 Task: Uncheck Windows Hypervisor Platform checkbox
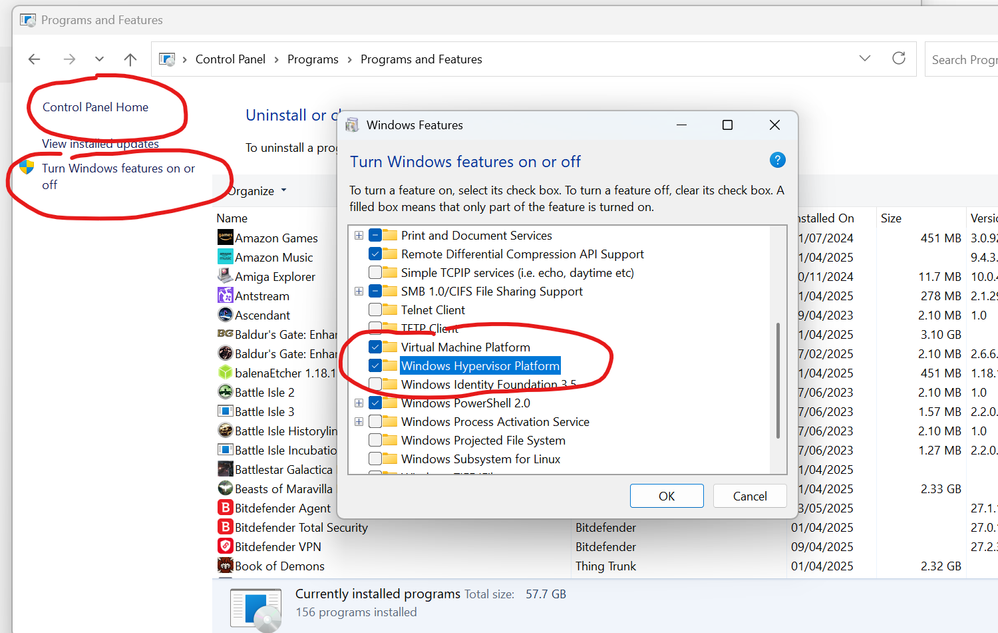pos(375,366)
